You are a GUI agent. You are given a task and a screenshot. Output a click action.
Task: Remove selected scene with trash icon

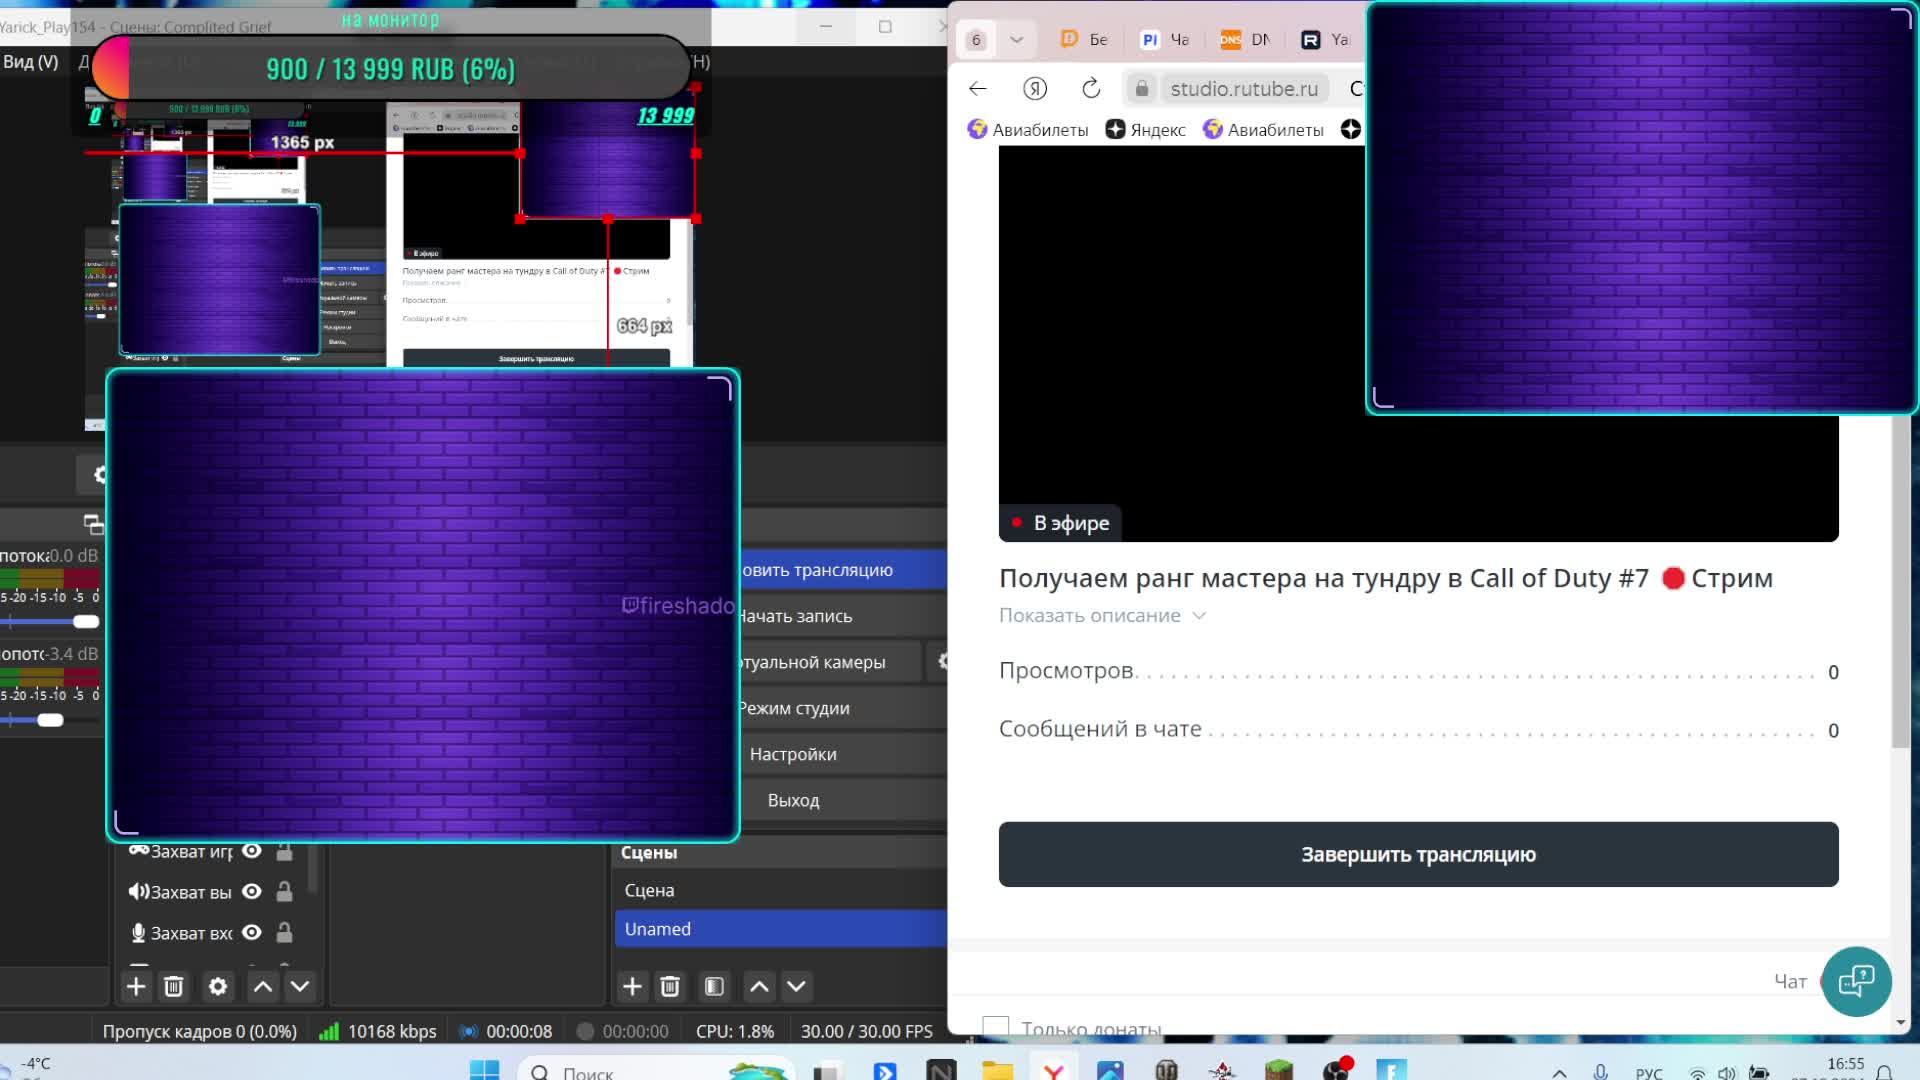pyautogui.click(x=670, y=987)
